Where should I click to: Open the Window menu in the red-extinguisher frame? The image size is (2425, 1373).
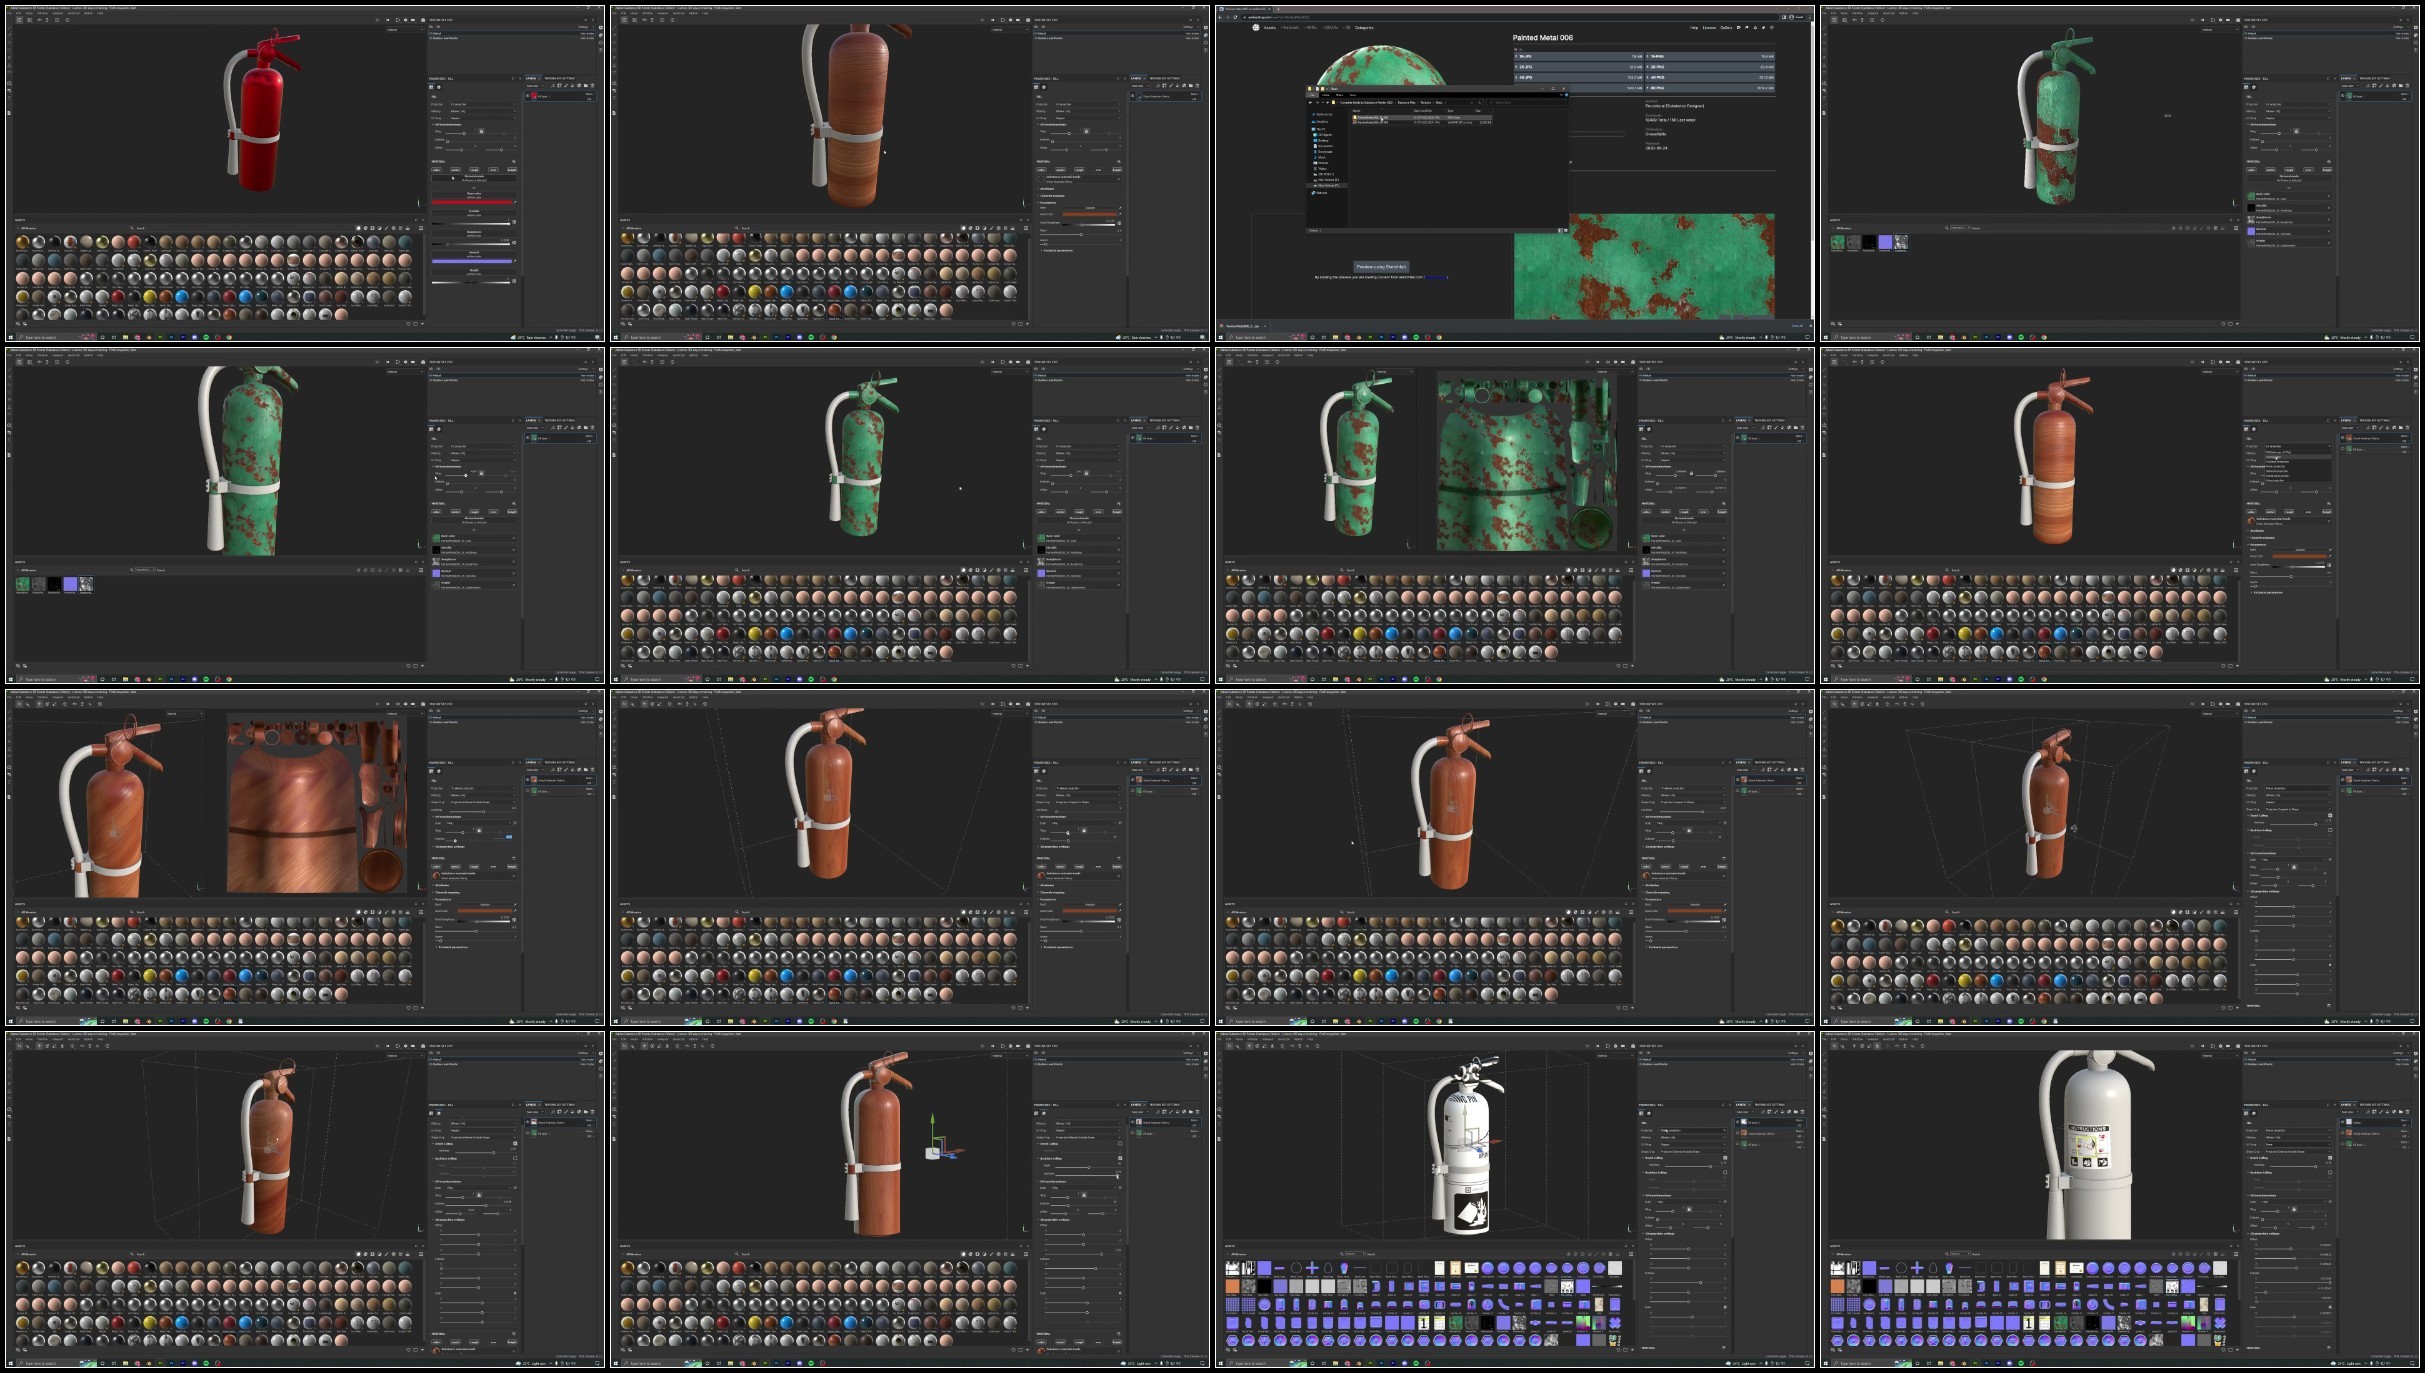(43, 13)
